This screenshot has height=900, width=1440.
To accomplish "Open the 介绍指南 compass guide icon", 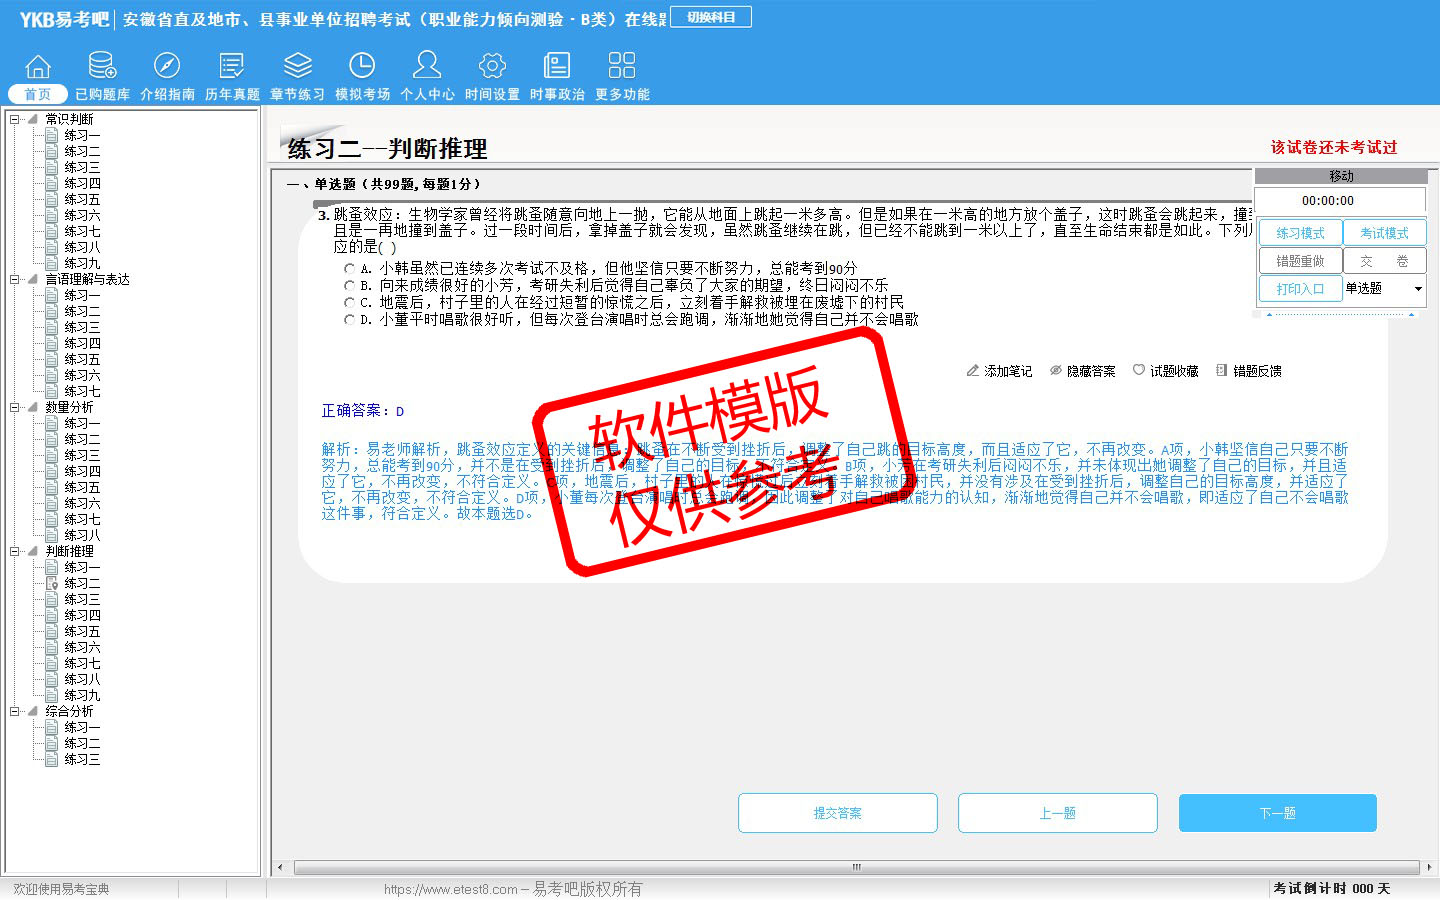I will tap(167, 67).
